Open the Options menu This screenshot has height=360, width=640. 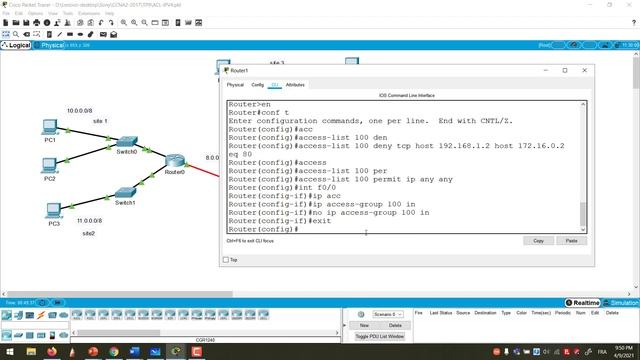point(36,13)
